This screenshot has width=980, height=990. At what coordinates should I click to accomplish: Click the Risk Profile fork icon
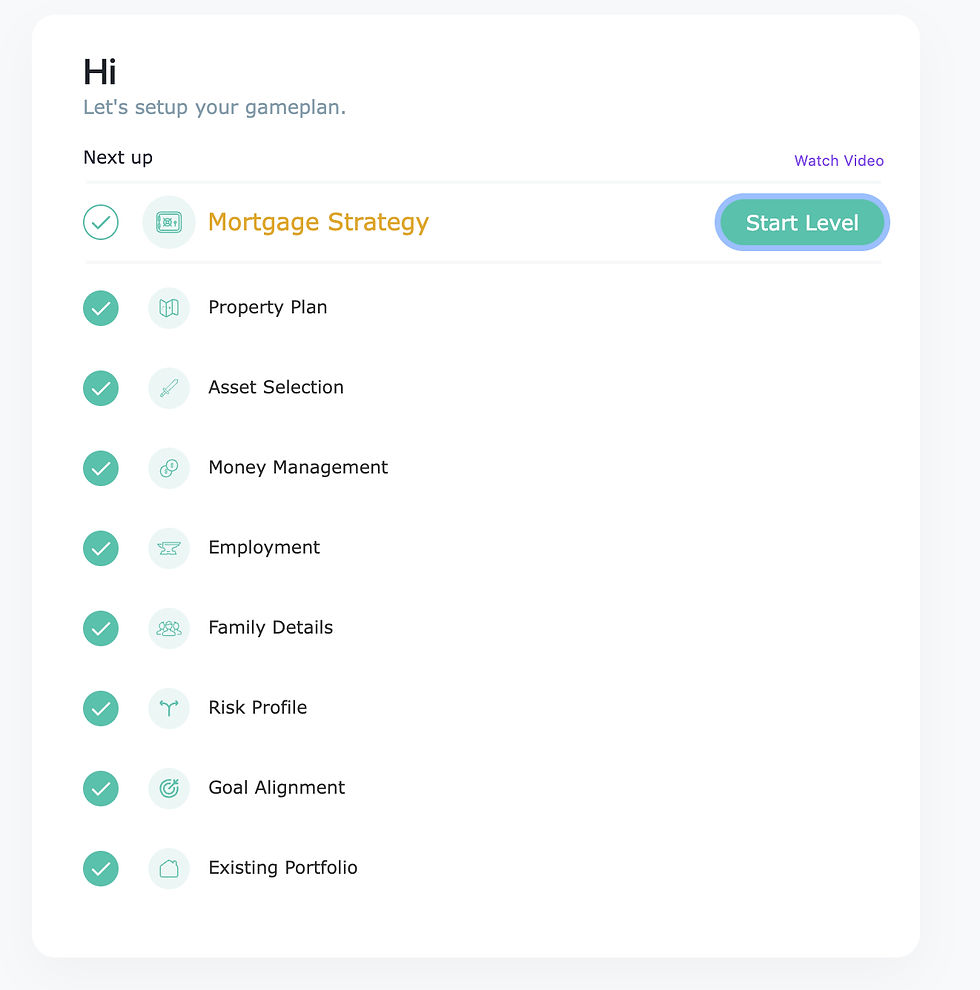click(x=169, y=708)
